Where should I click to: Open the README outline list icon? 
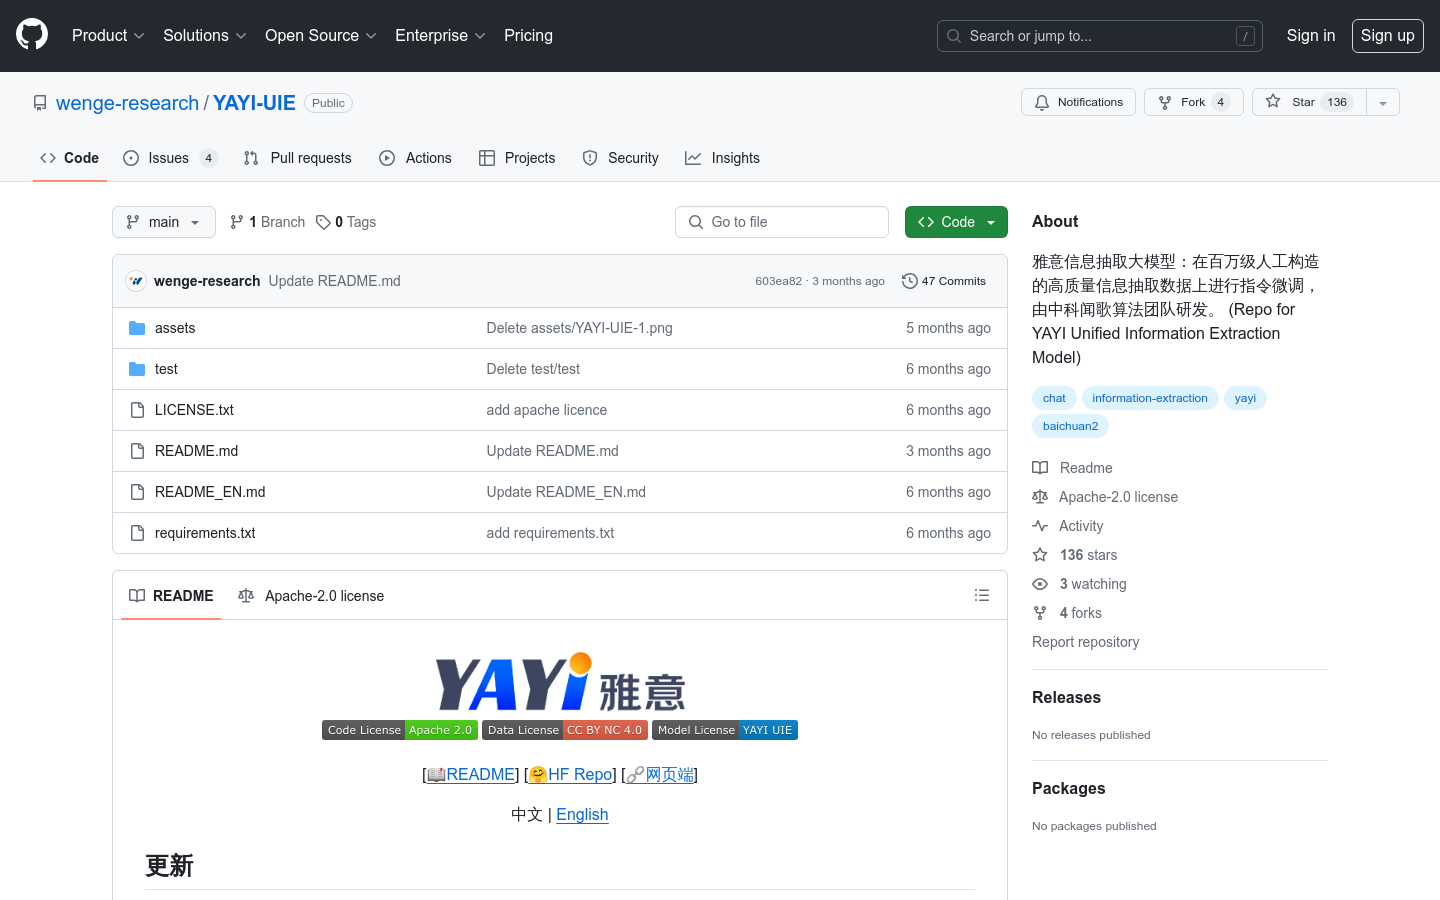[x=982, y=595]
